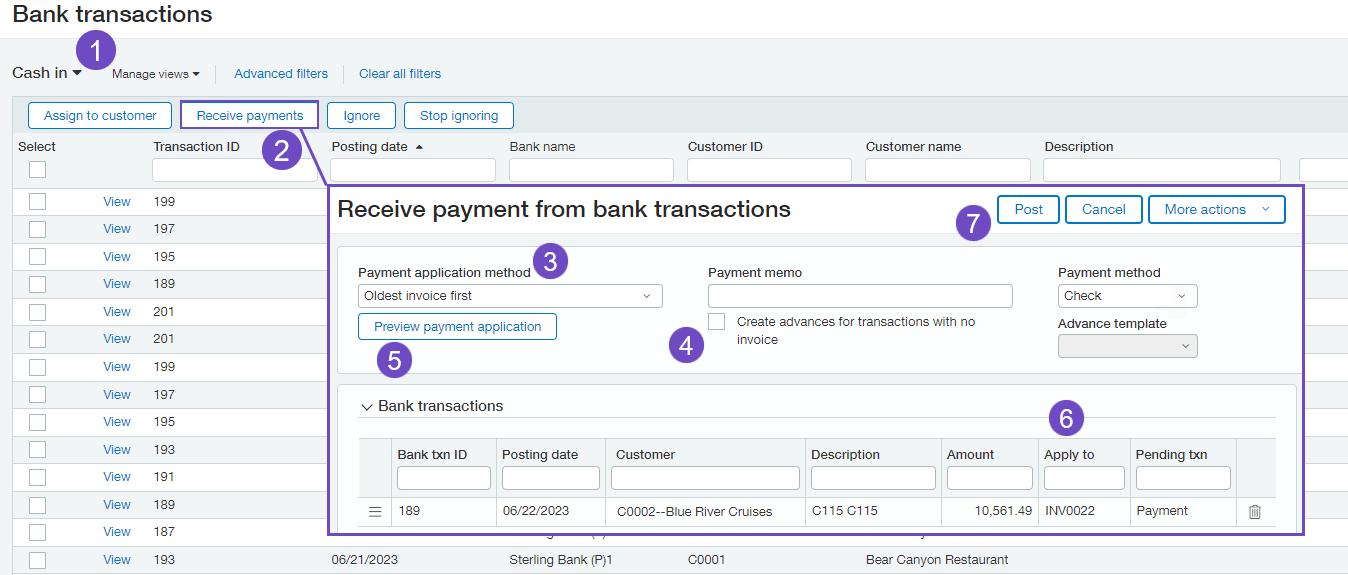Viewport: 1348px width, 575px height.
Task: Select the checkbox for the first transaction 199 row
Action: coord(37,202)
